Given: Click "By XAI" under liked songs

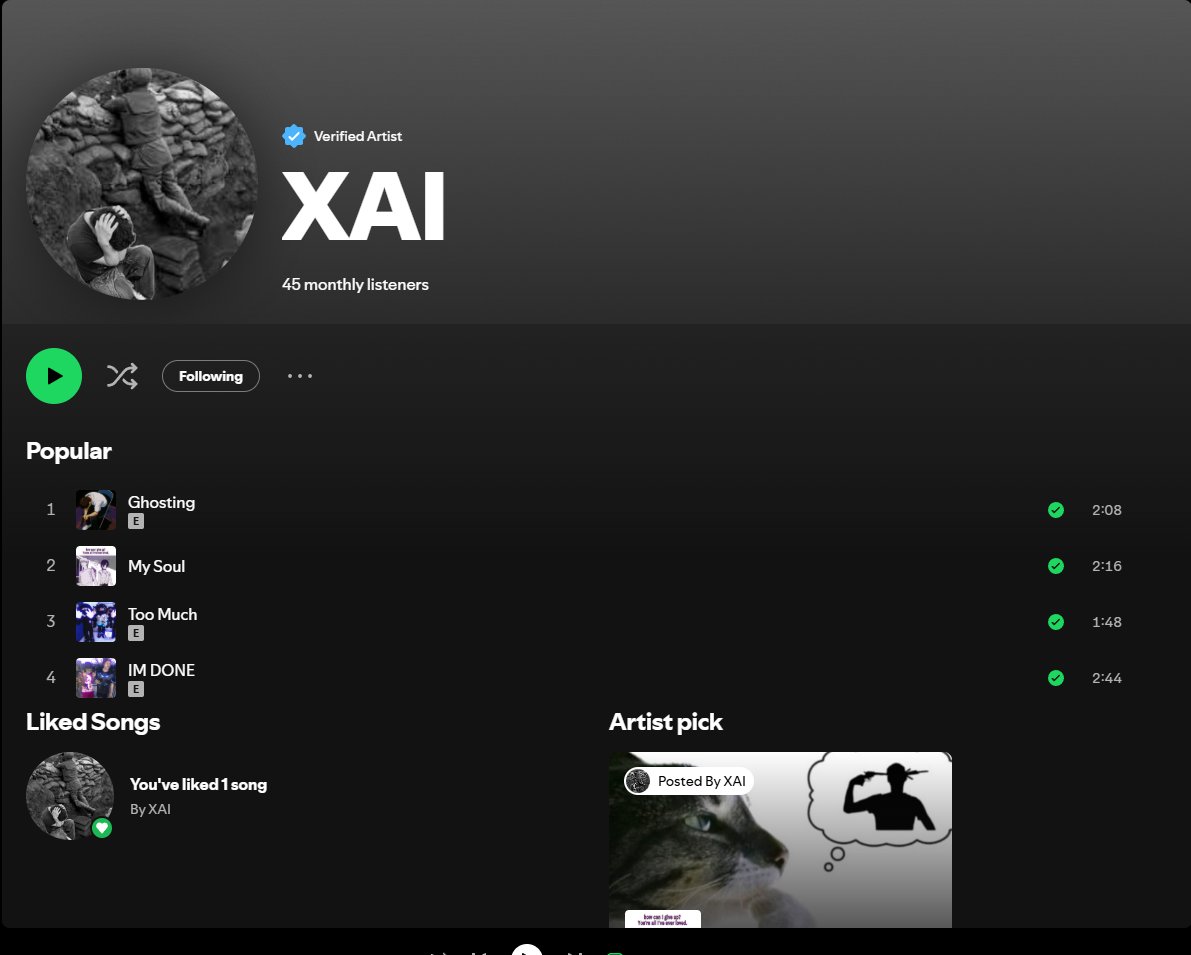Looking at the screenshot, I should [150, 809].
